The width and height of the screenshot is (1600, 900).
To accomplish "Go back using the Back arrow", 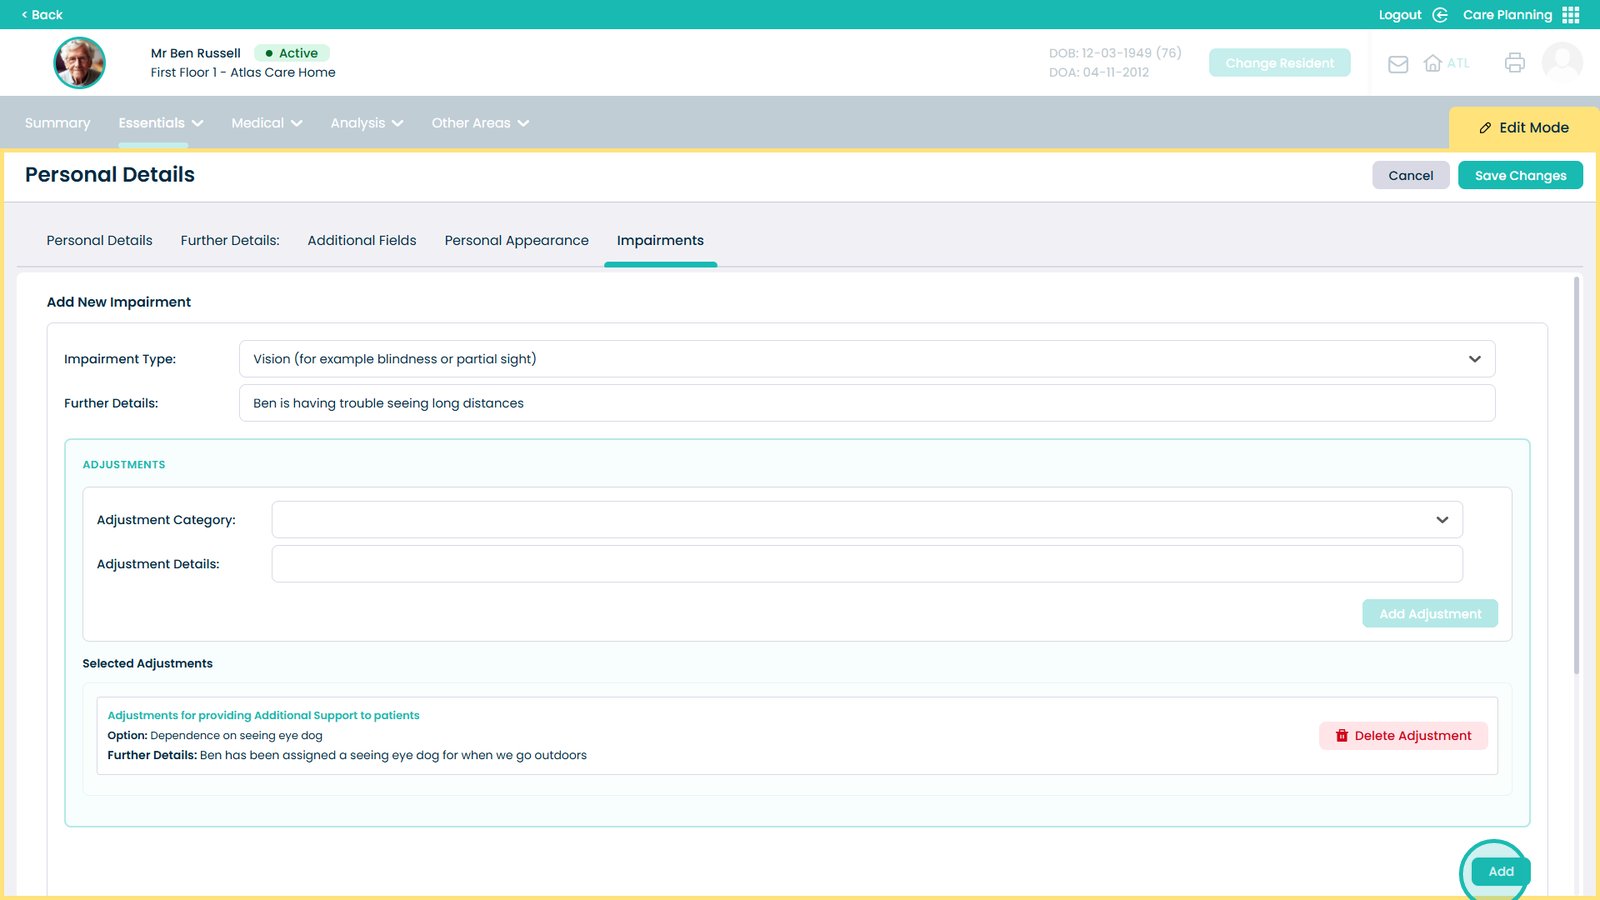I will pyautogui.click(x=42, y=15).
